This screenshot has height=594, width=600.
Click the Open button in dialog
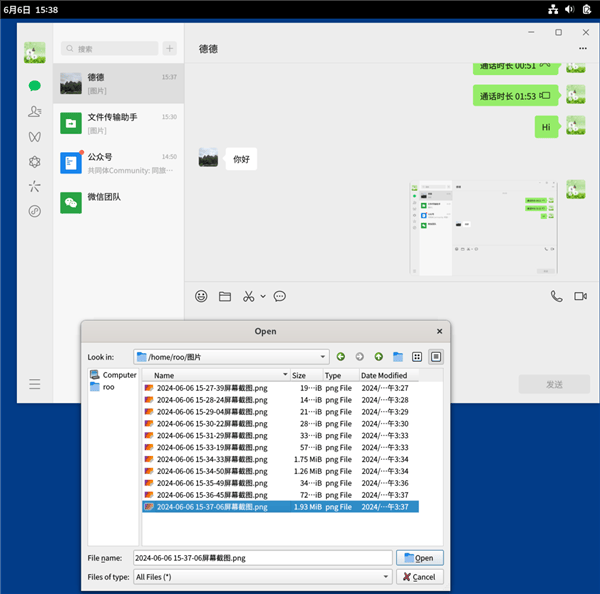click(x=420, y=558)
